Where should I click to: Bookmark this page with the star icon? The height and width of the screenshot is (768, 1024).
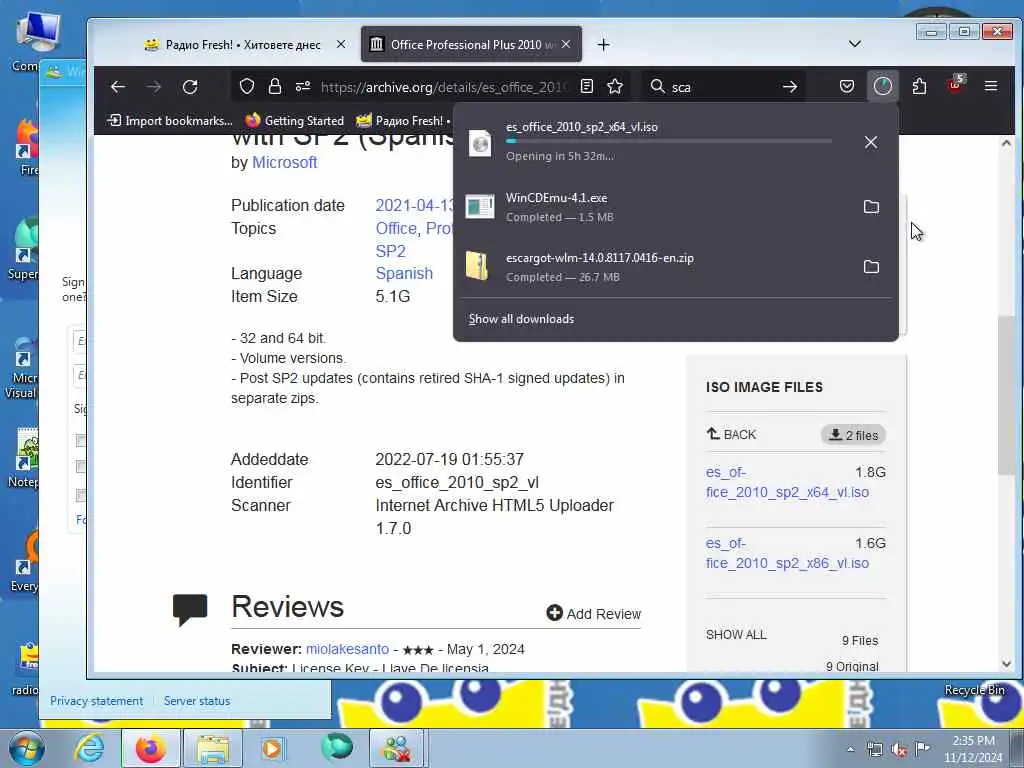[x=615, y=86]
